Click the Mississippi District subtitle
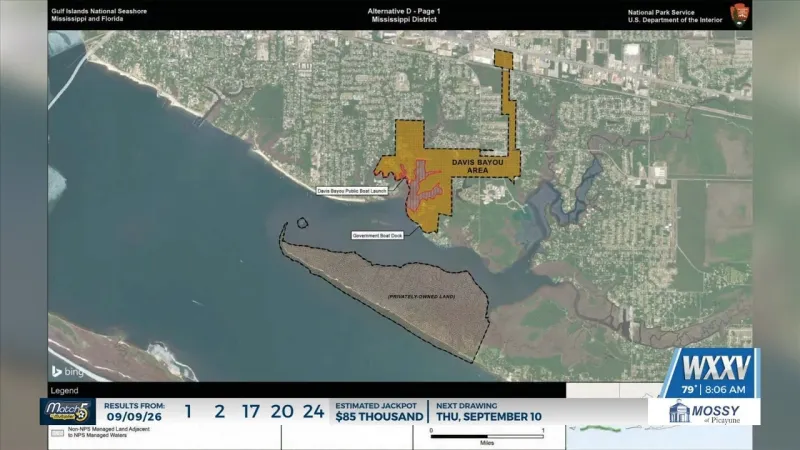This screenshot has height=450, width=800. click(404, 20)
